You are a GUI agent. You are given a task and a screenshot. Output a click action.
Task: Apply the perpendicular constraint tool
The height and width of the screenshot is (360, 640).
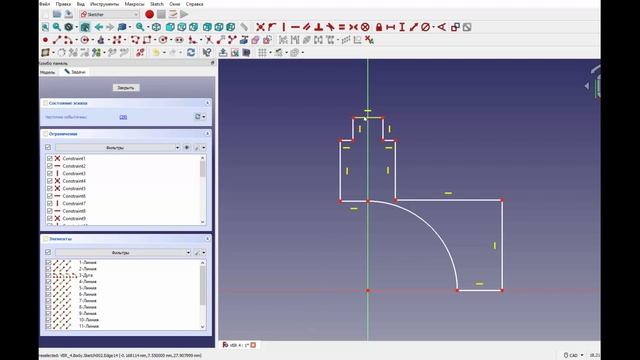coord(319,27)
